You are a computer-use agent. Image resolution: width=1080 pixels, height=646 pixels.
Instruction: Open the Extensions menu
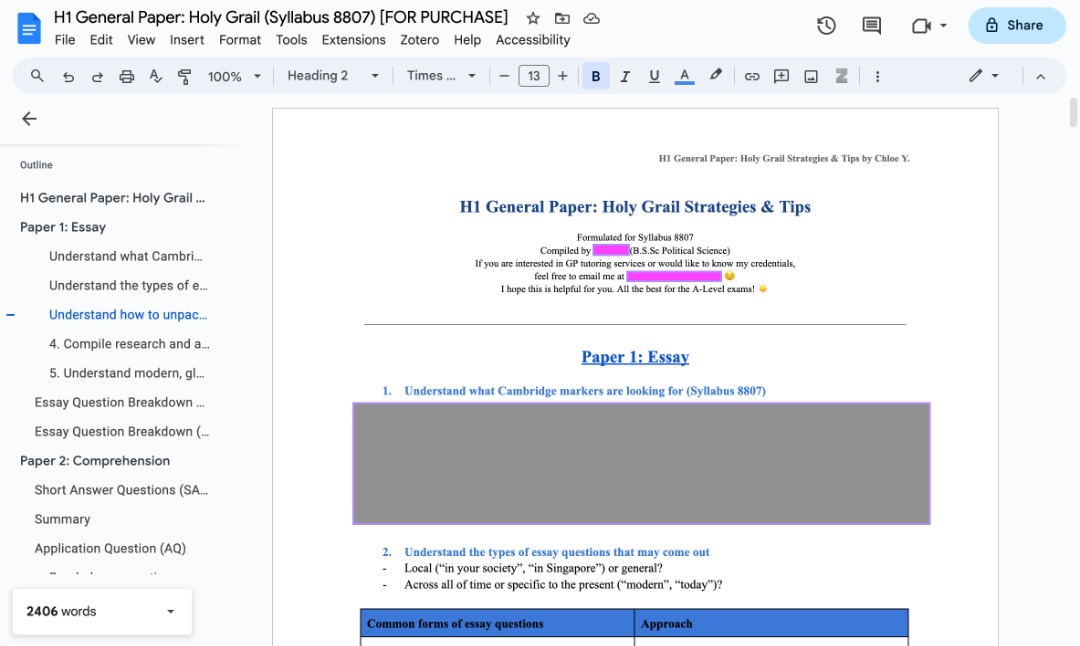(x=353, y=40)
